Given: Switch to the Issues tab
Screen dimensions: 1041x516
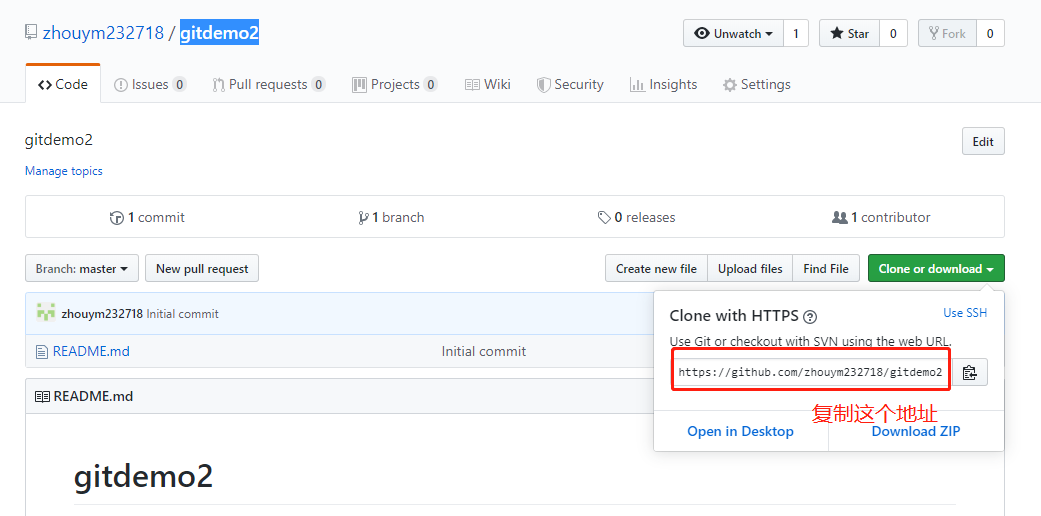Looking at the screenshot, I should [x=150, y=84].
